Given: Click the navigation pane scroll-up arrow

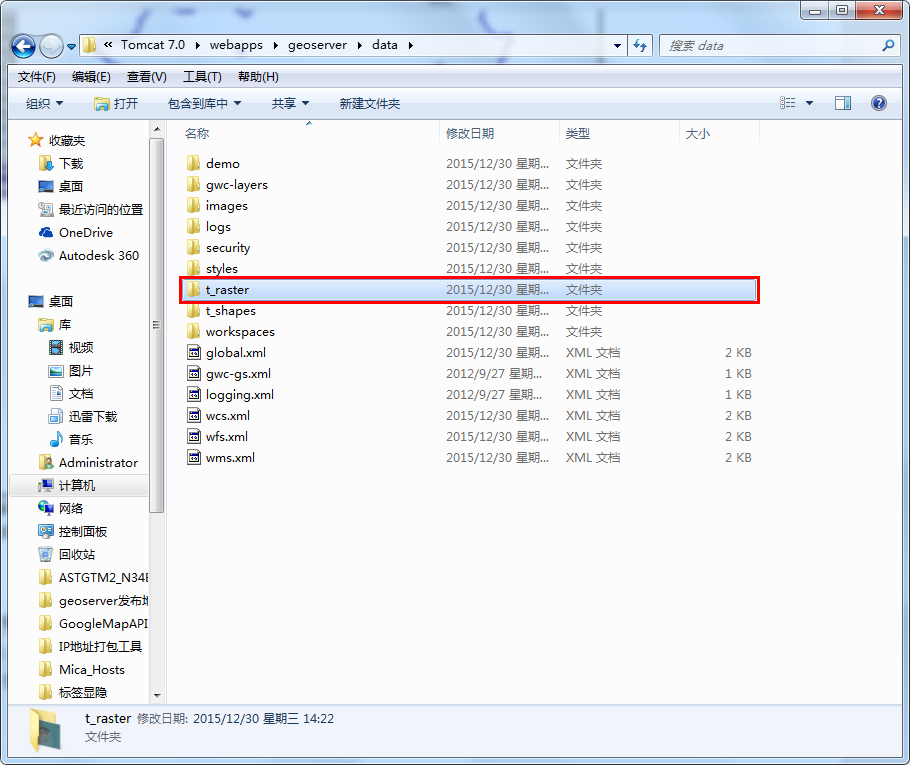Looking at the screenshot, I should coord(157,129).
